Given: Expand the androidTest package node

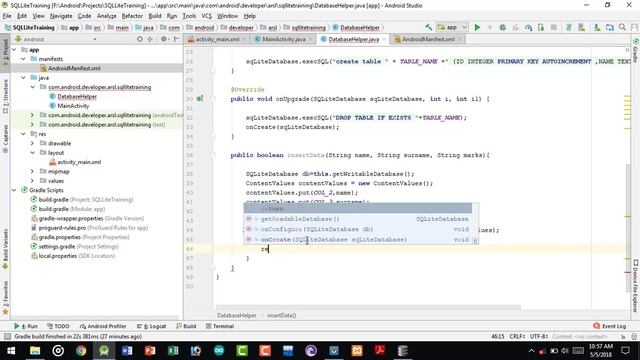Looking at the screenshot, I should 32,115.
